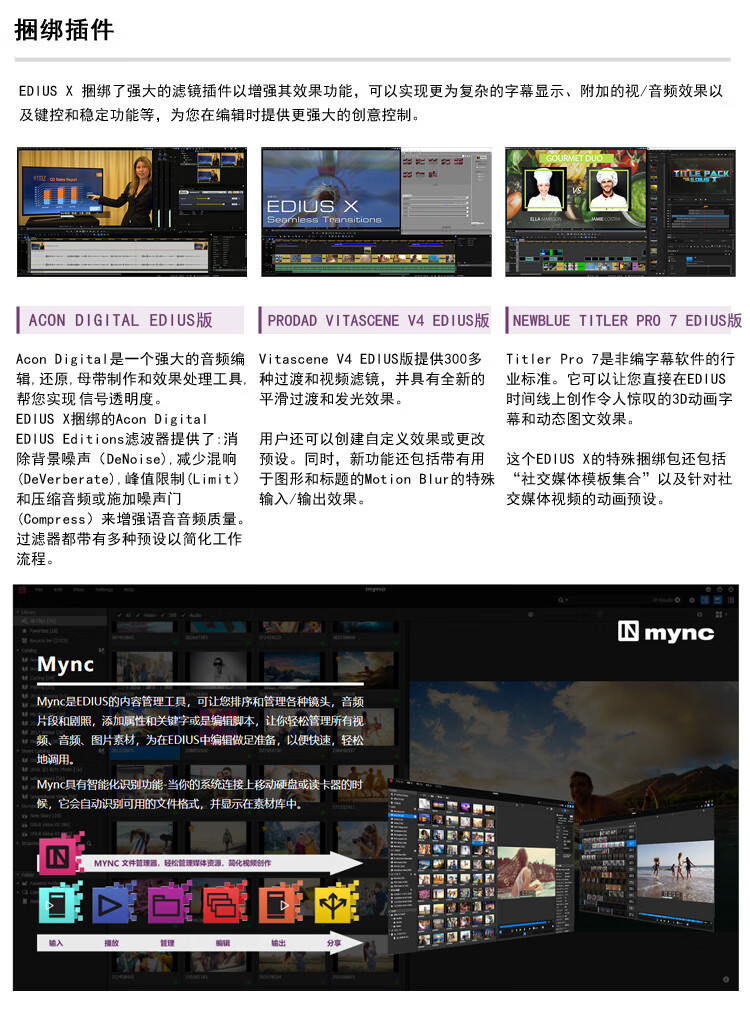
Task: Click the cyan 输入 import icon
Action: tap(60, 903)
